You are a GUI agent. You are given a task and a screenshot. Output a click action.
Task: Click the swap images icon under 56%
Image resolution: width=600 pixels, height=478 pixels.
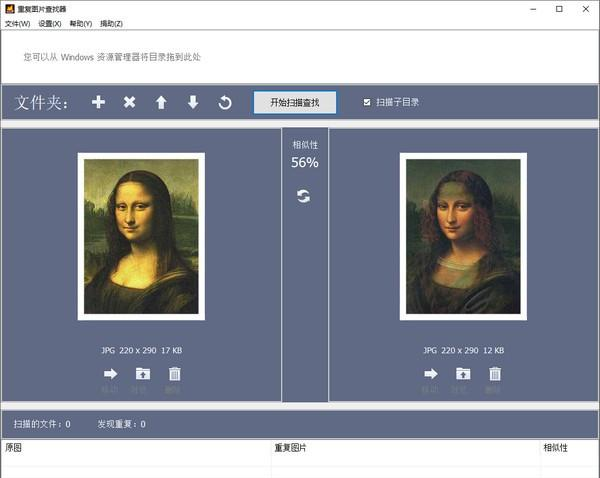[x=304, y=196]
